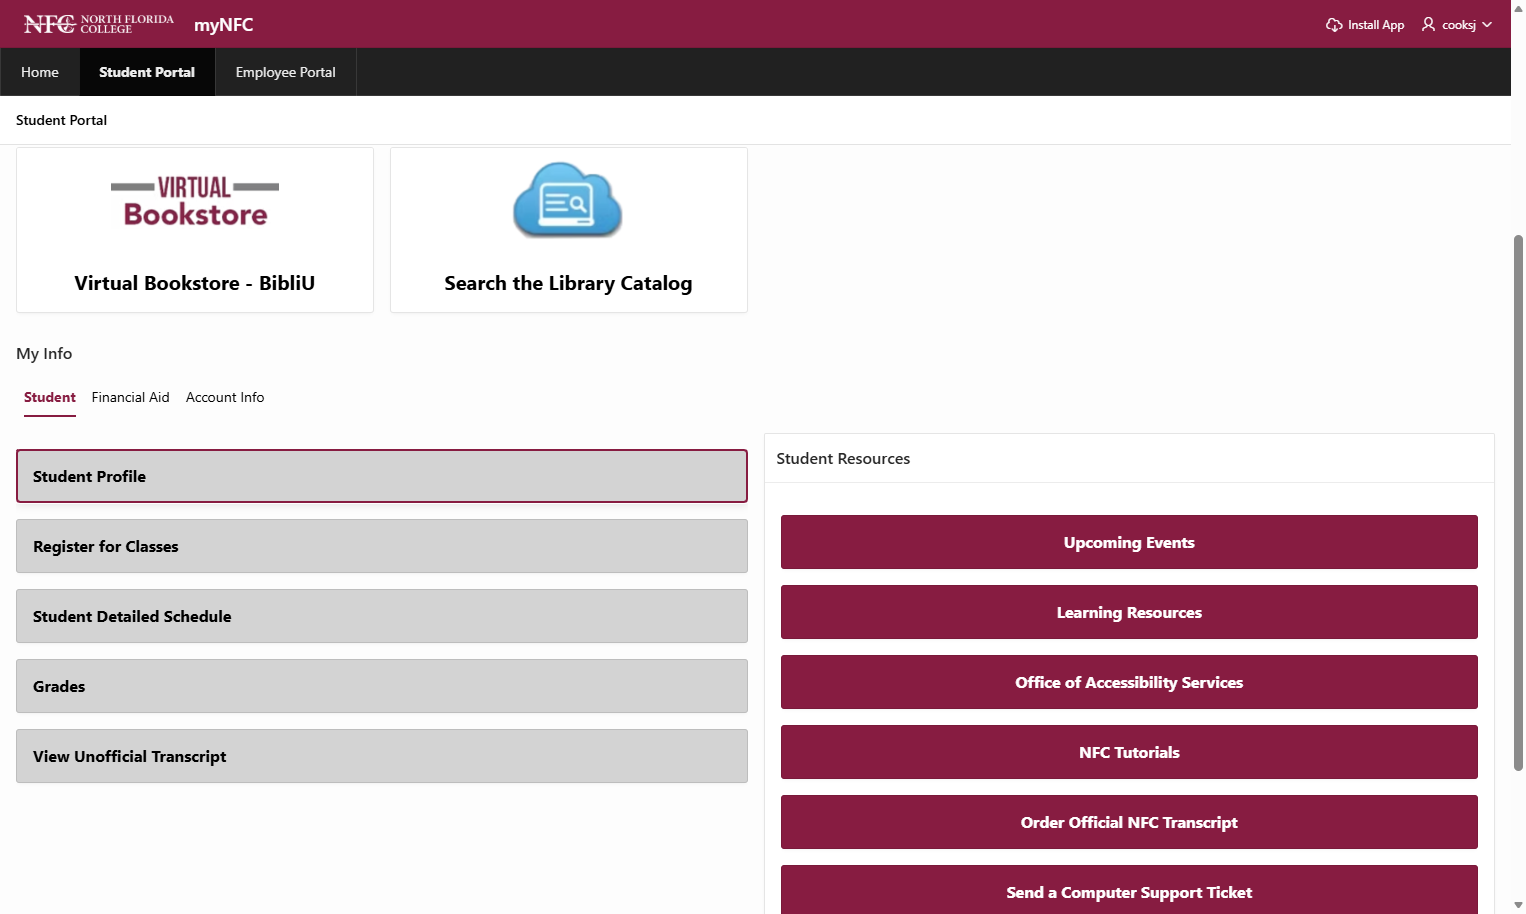Click the Install App cloud icon
Image resolution: width=1526 pixels, height=914 pixels.
[1334, 25]
